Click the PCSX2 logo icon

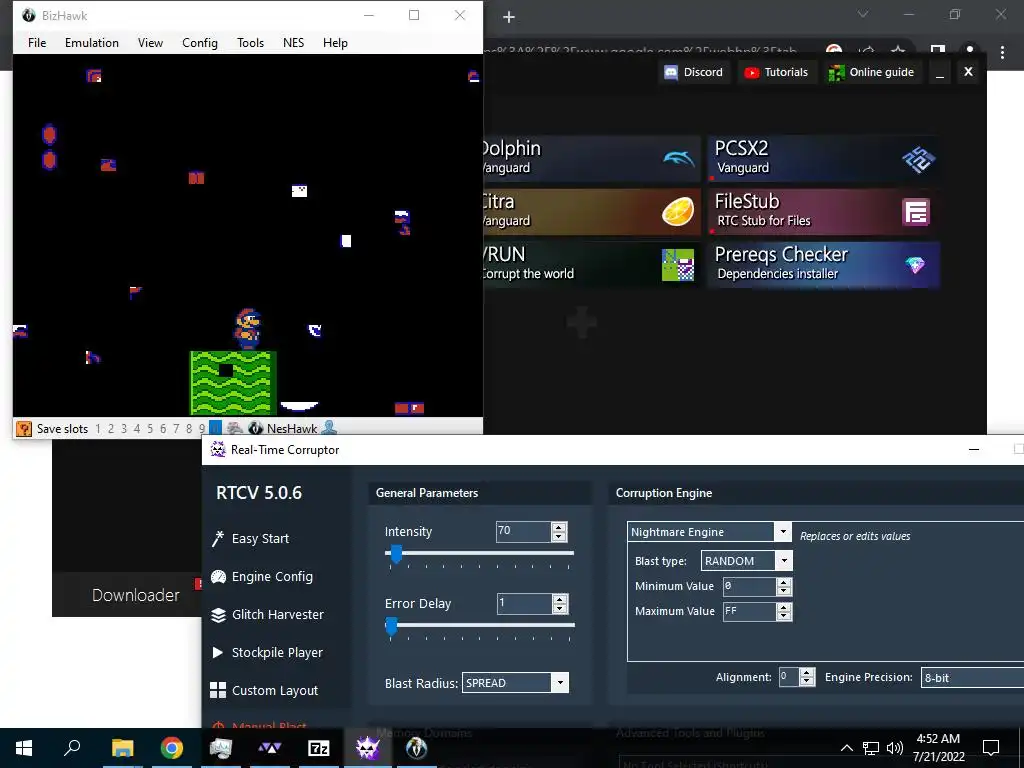(918, 159)
